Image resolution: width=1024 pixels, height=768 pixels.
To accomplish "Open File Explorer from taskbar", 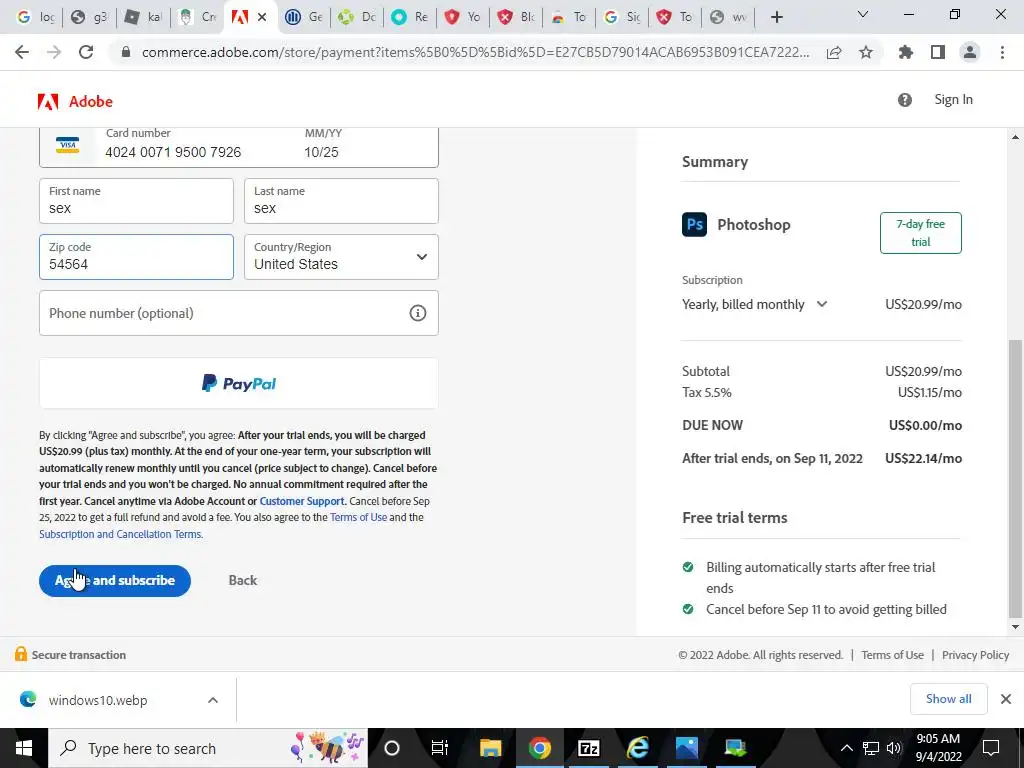I will coord(490,748).
